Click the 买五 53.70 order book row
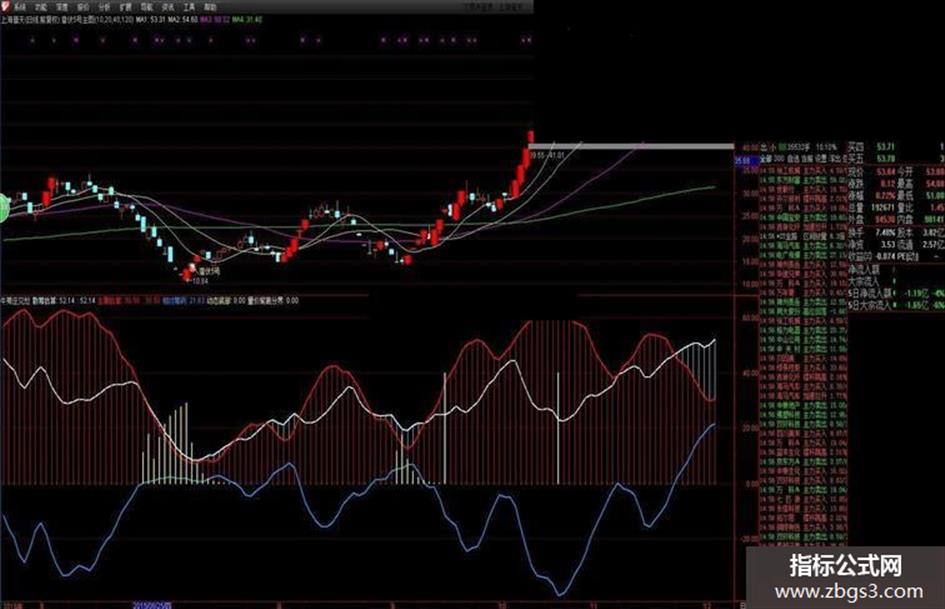Viewport: 945px width, 609px height. tap(896, 159)
